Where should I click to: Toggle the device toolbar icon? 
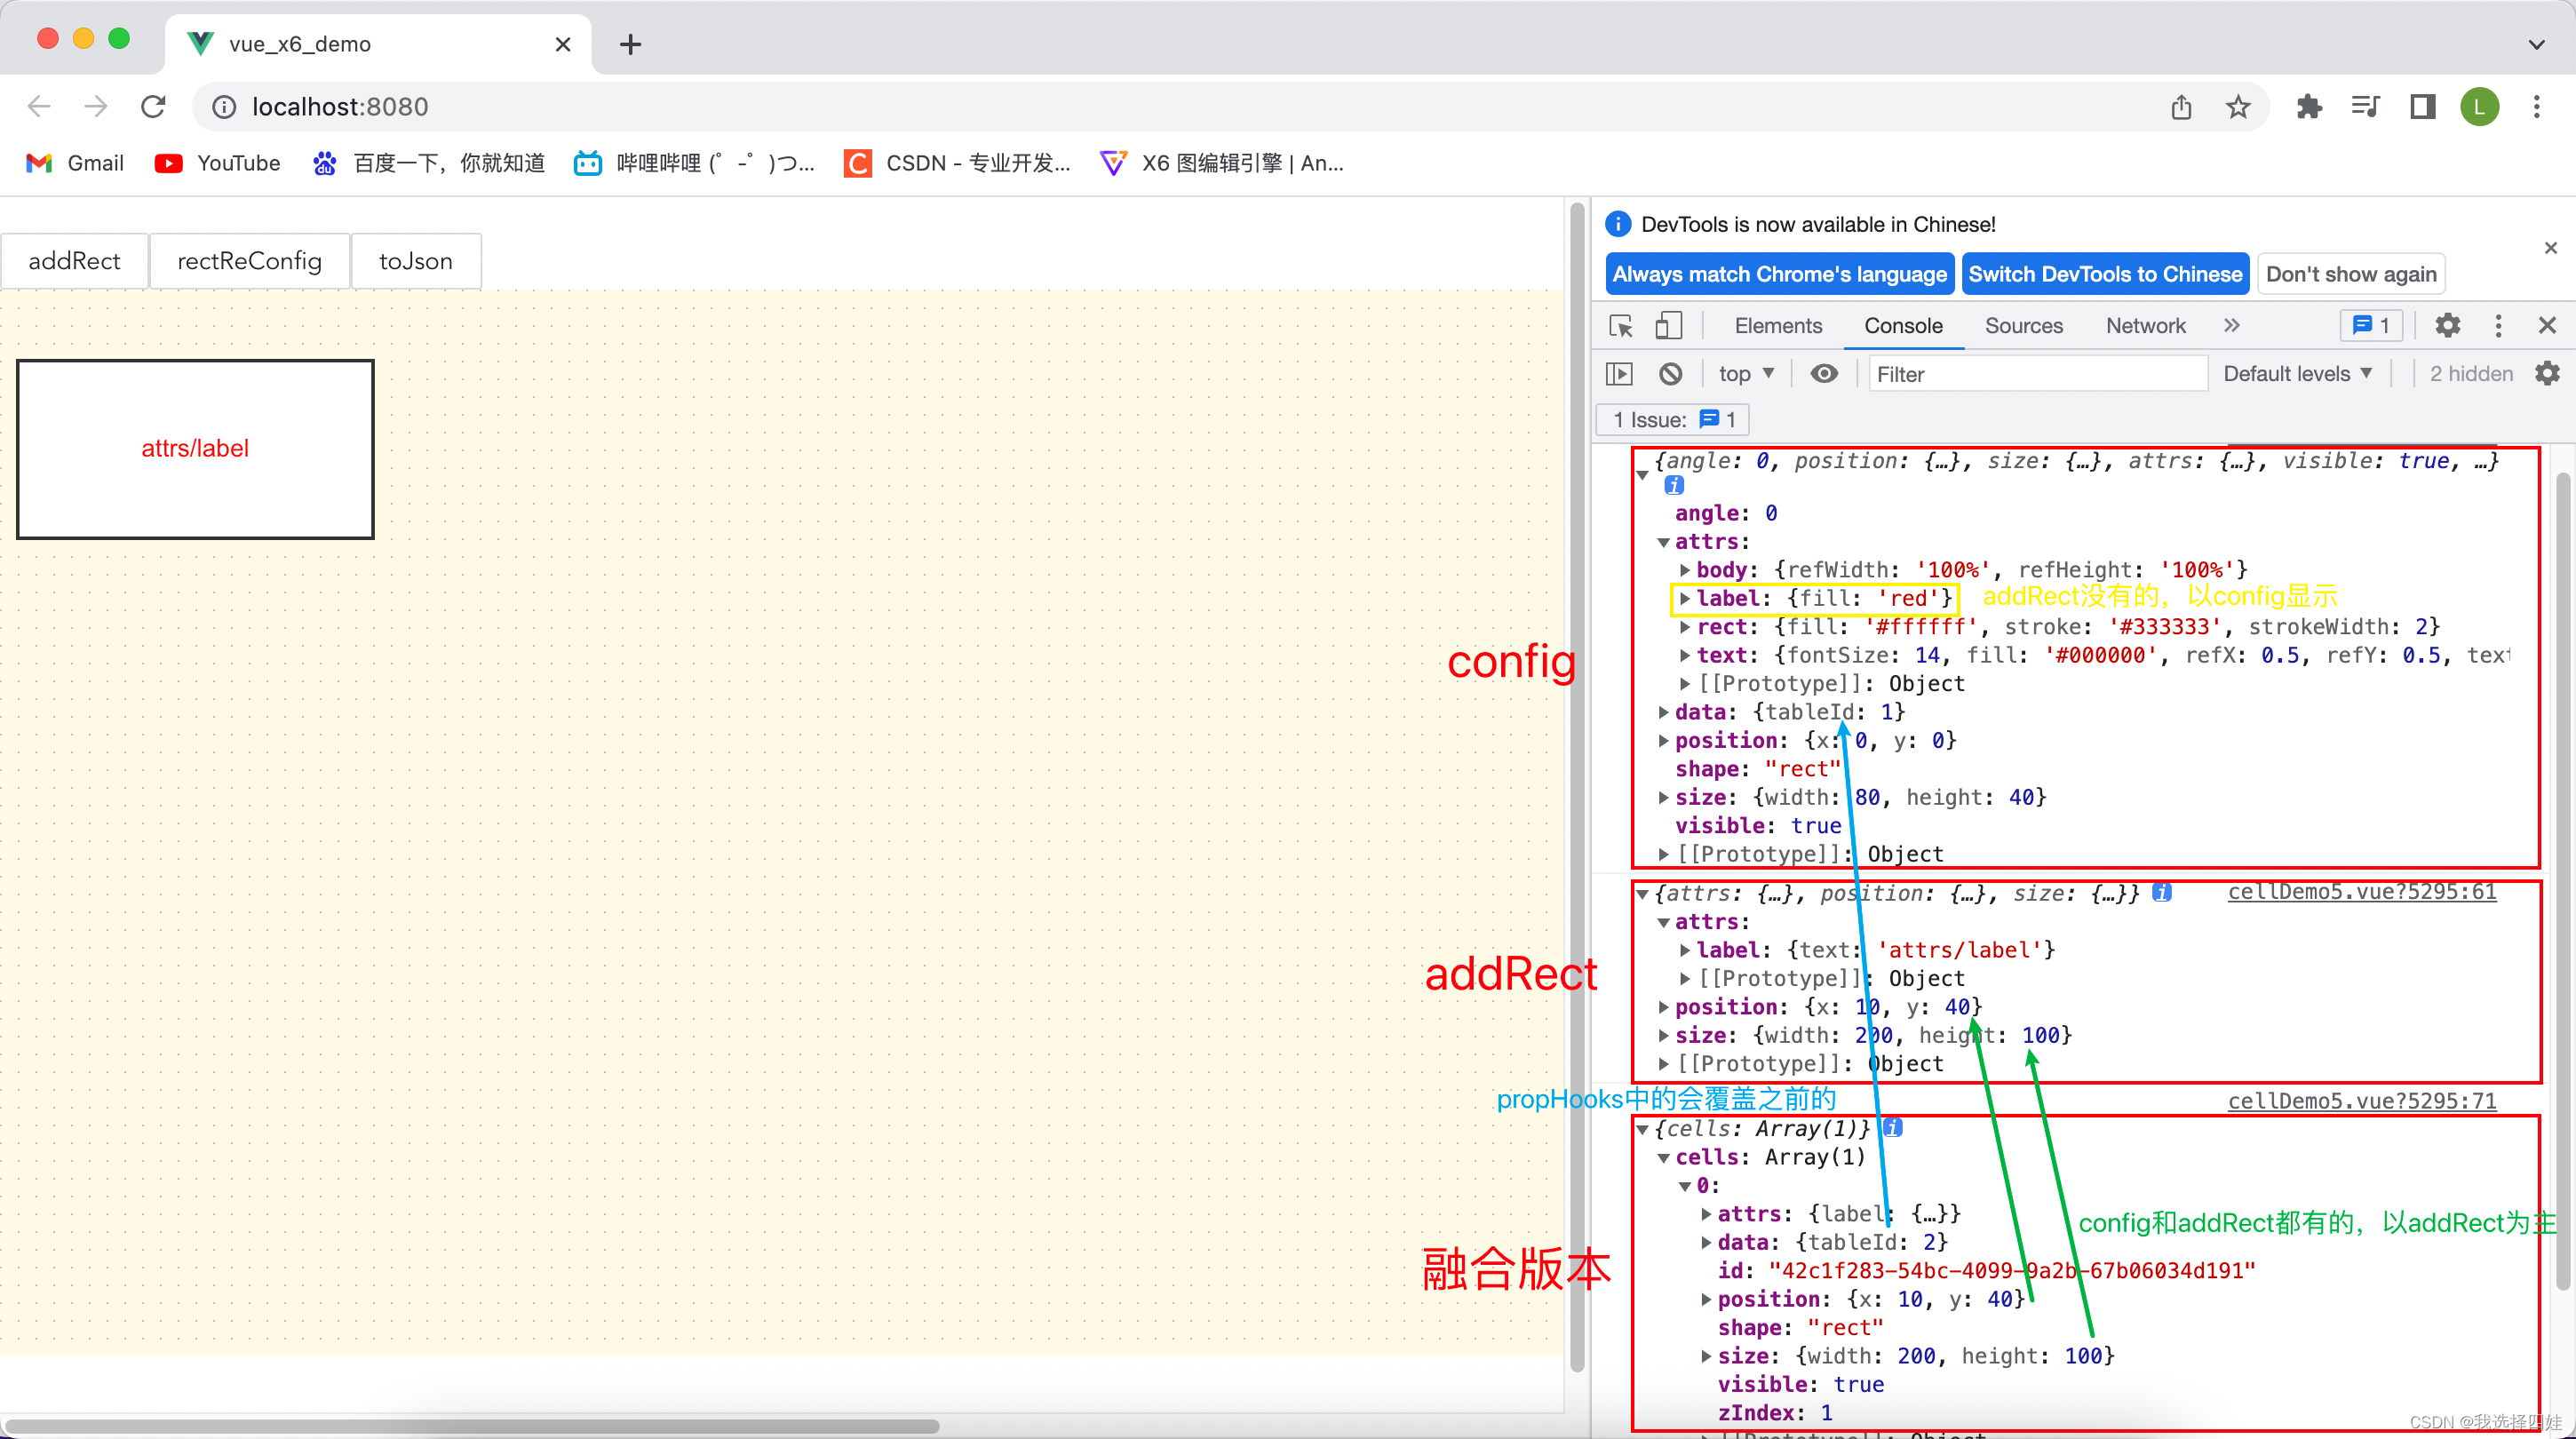pos(1667,326)
